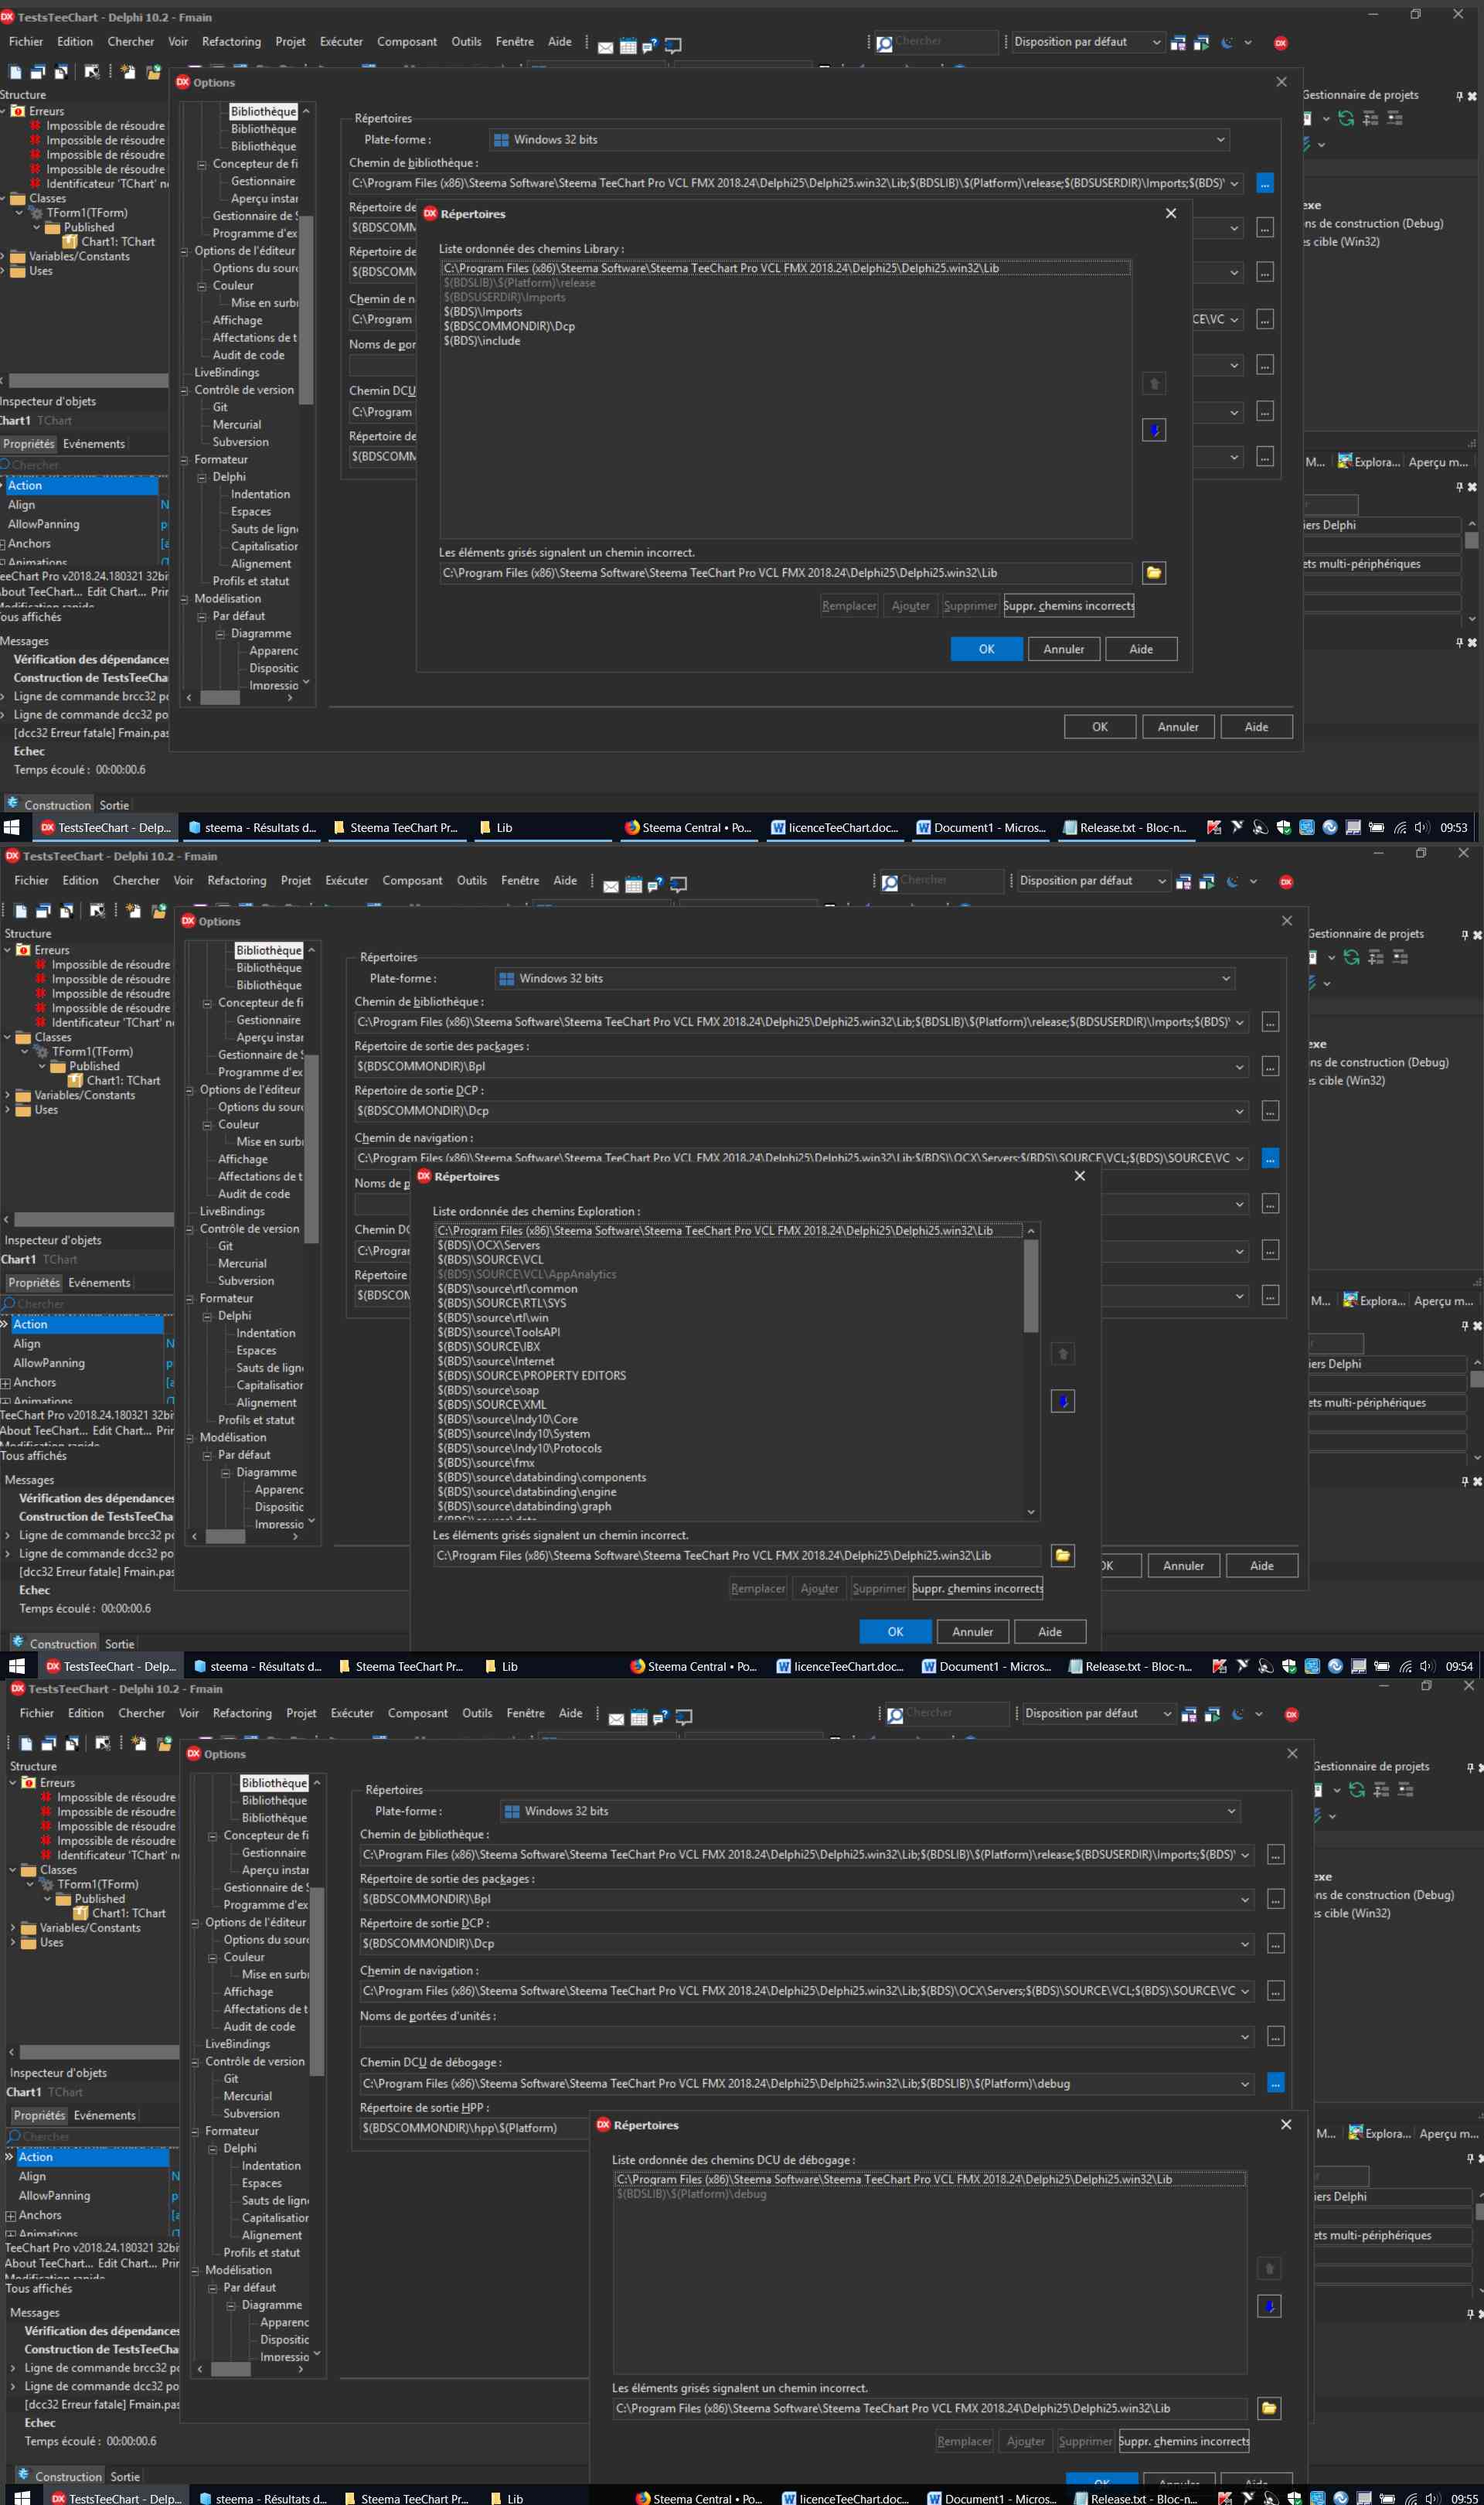Switch to Sortie tab in middle Messages pane
Viewport: 1484px width, 2505px height.
click(119, 1644)
